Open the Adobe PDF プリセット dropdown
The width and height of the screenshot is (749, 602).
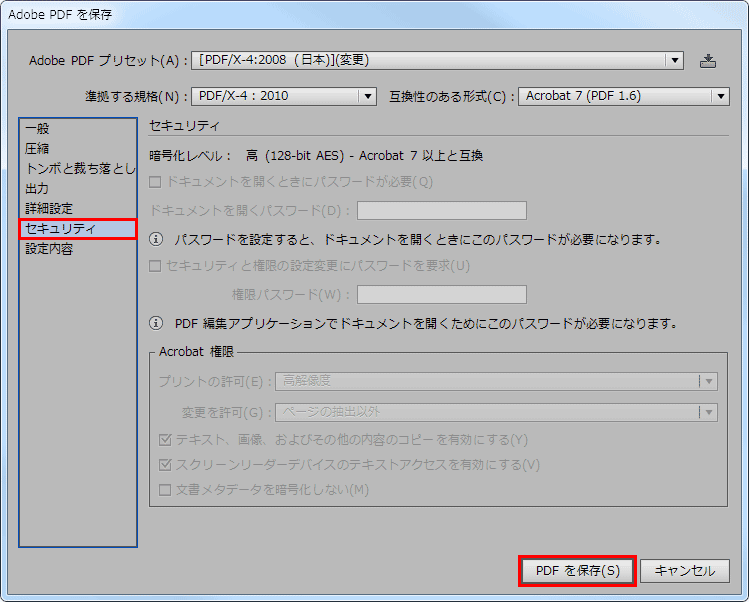437,61
